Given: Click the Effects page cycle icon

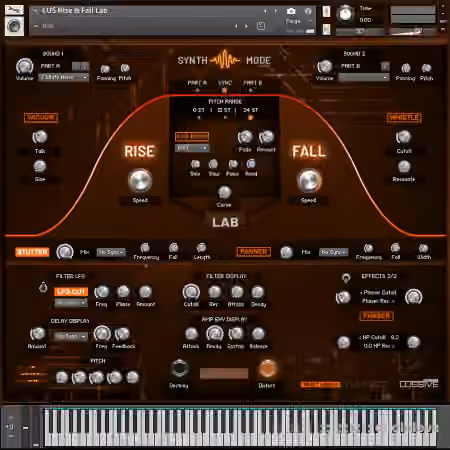Looking at the screenshot, I should (x=346, y=278).
